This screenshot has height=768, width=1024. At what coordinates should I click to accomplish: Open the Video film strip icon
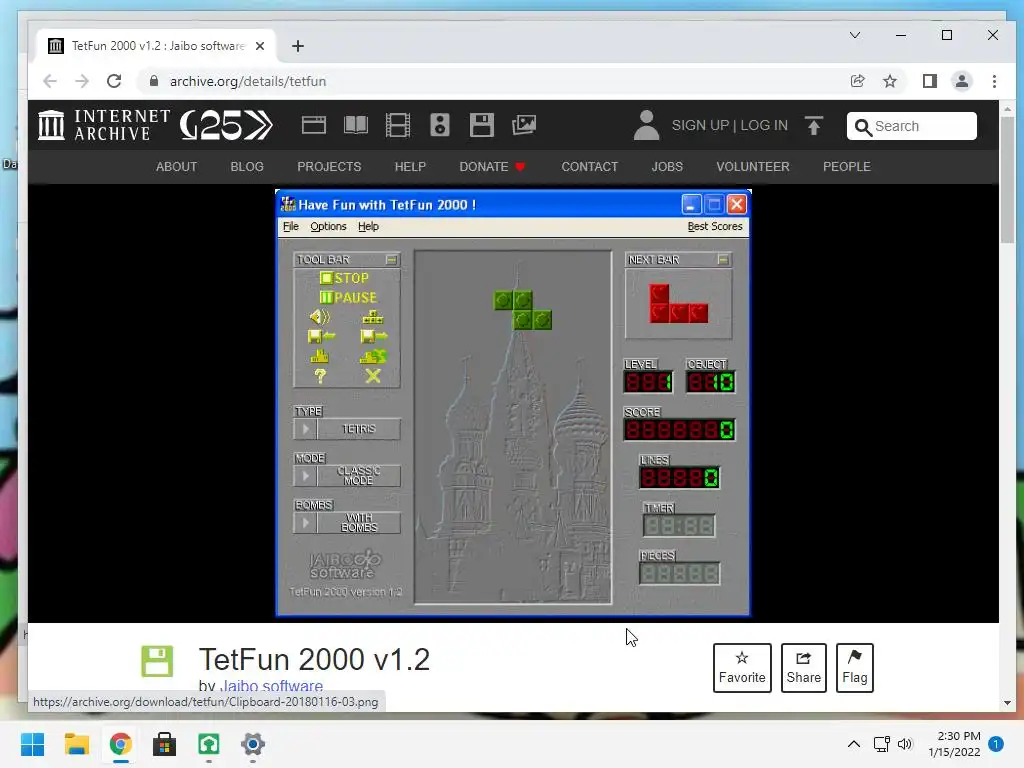pyautogui.click(x=398, y=125)
